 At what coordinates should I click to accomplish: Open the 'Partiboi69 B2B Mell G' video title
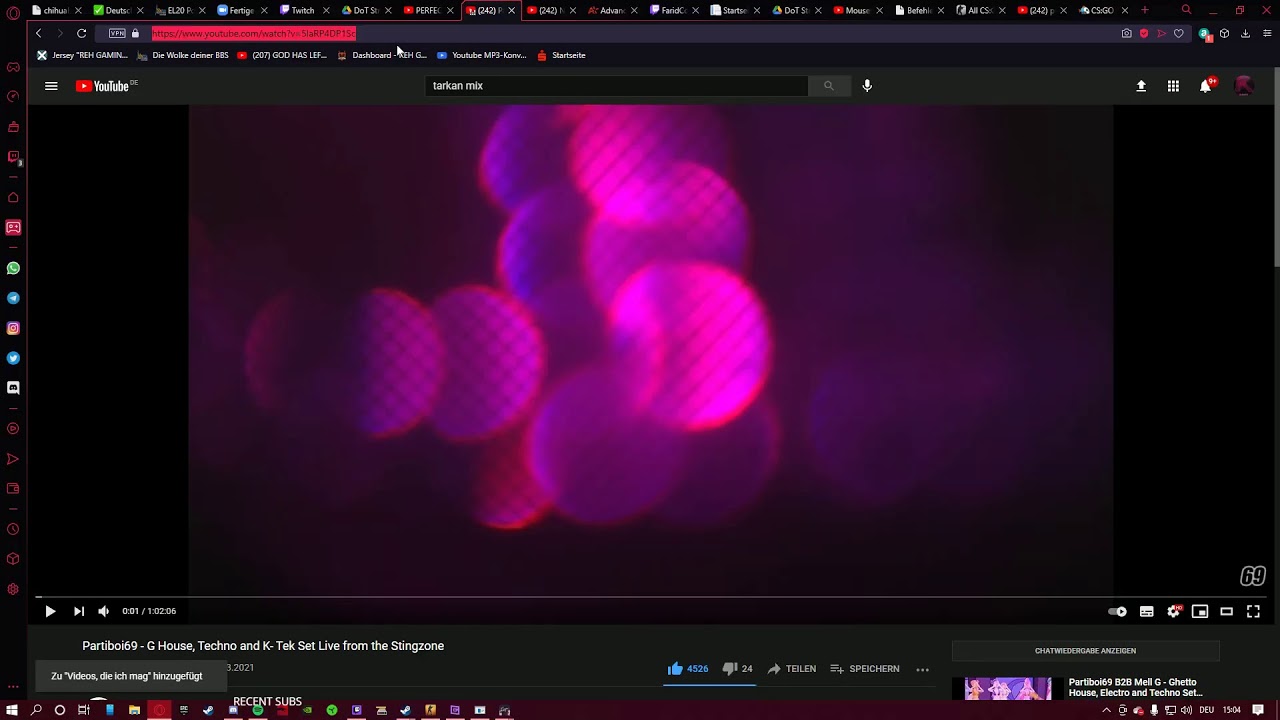(1135, 687)
